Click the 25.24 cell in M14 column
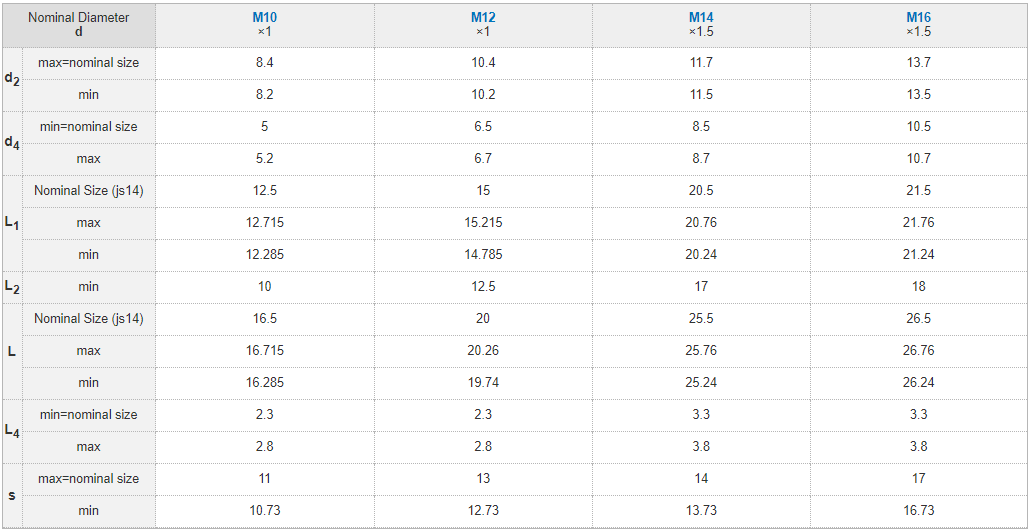Screen dimensions: 1029x530 (701, 383)
